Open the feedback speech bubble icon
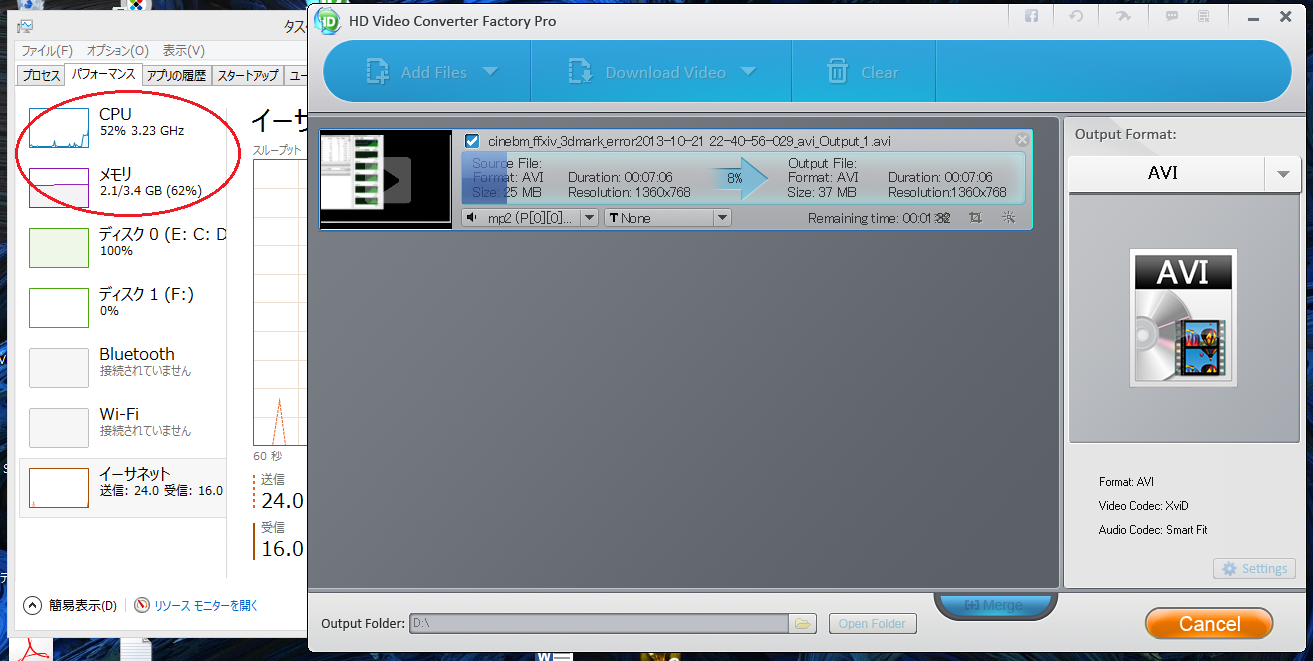 (1171, 16)
